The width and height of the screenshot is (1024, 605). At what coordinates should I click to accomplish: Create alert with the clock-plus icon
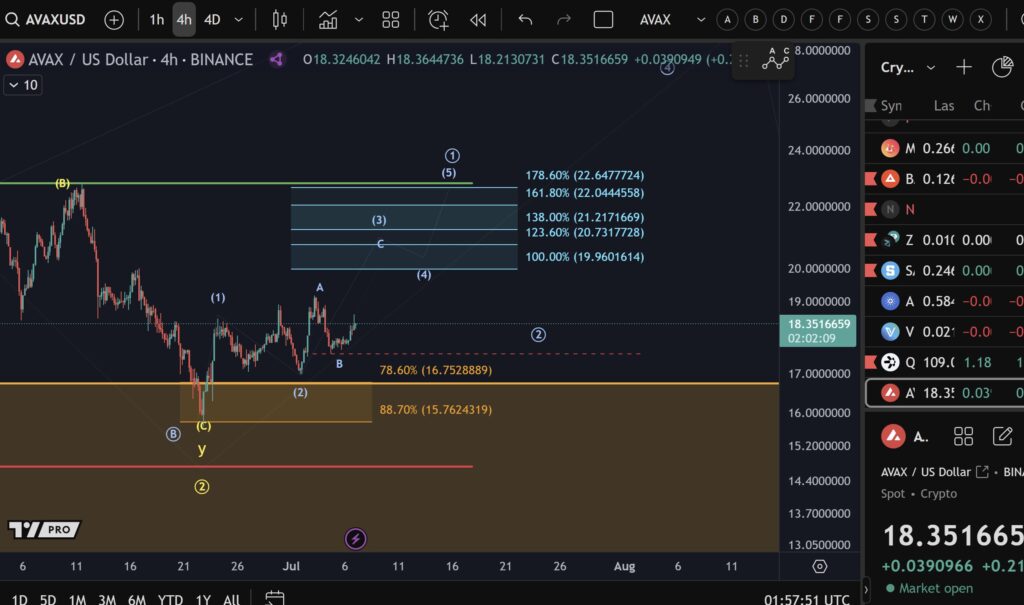pos(438,20)
